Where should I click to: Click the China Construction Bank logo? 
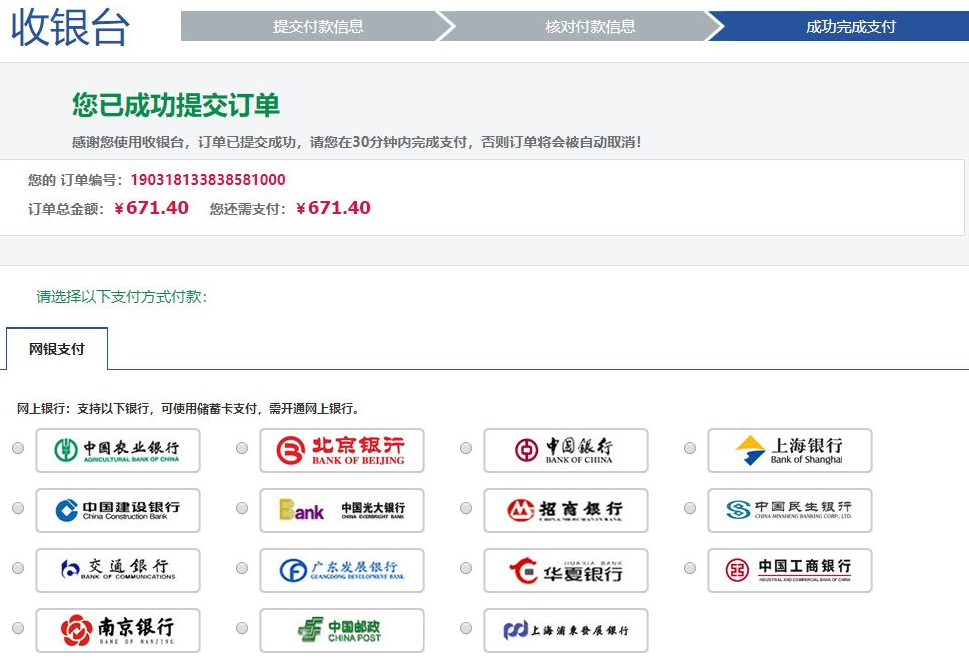point(118,510)
